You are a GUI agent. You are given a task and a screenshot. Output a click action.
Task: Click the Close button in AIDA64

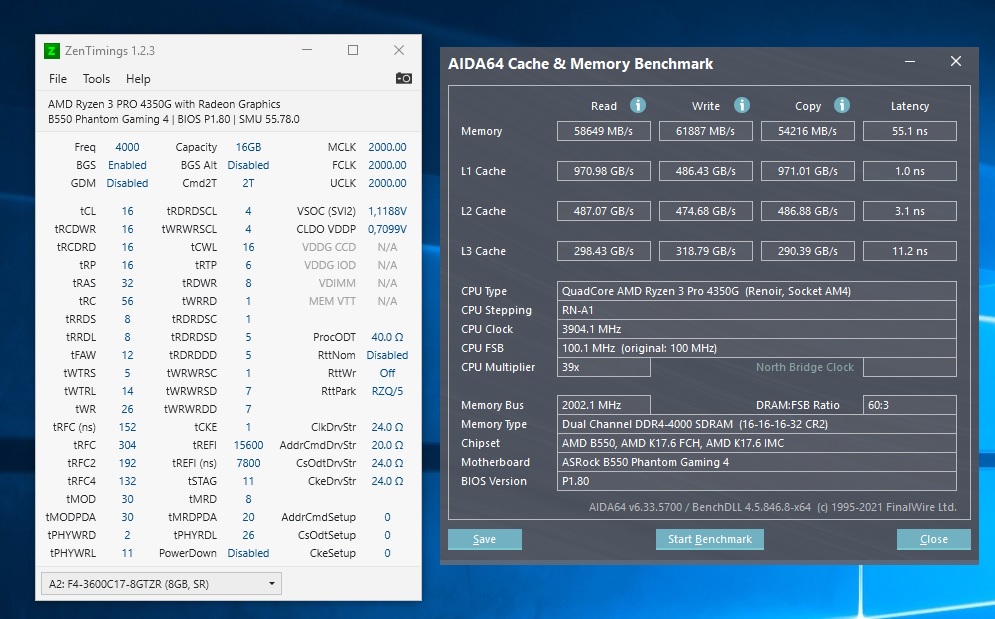[x=933, y=539]
